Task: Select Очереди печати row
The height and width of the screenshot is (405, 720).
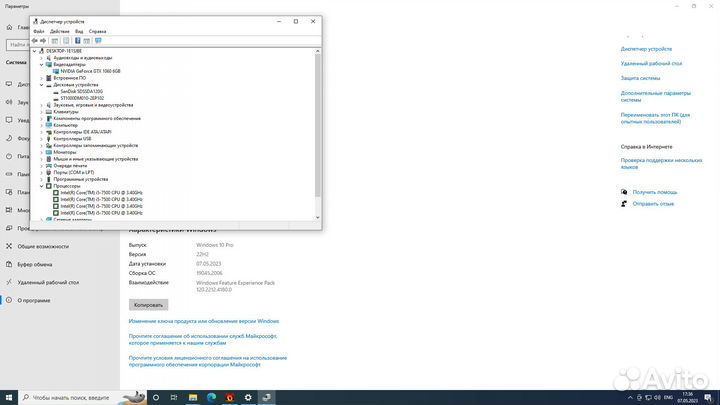Action: [x=70, y=166]
